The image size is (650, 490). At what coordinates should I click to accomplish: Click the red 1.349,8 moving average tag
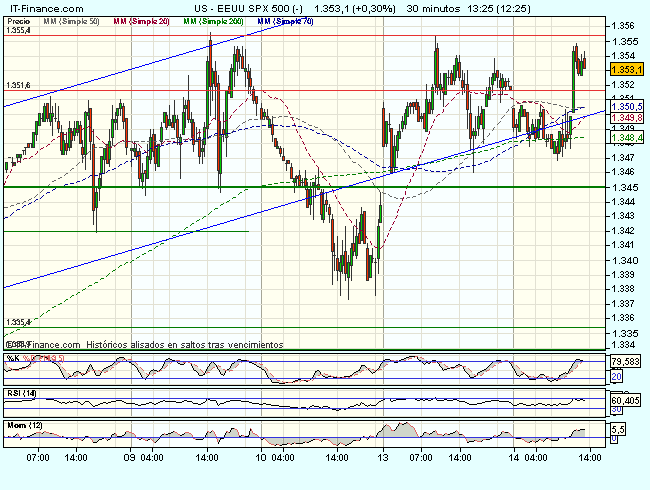(x=627, y=118)
